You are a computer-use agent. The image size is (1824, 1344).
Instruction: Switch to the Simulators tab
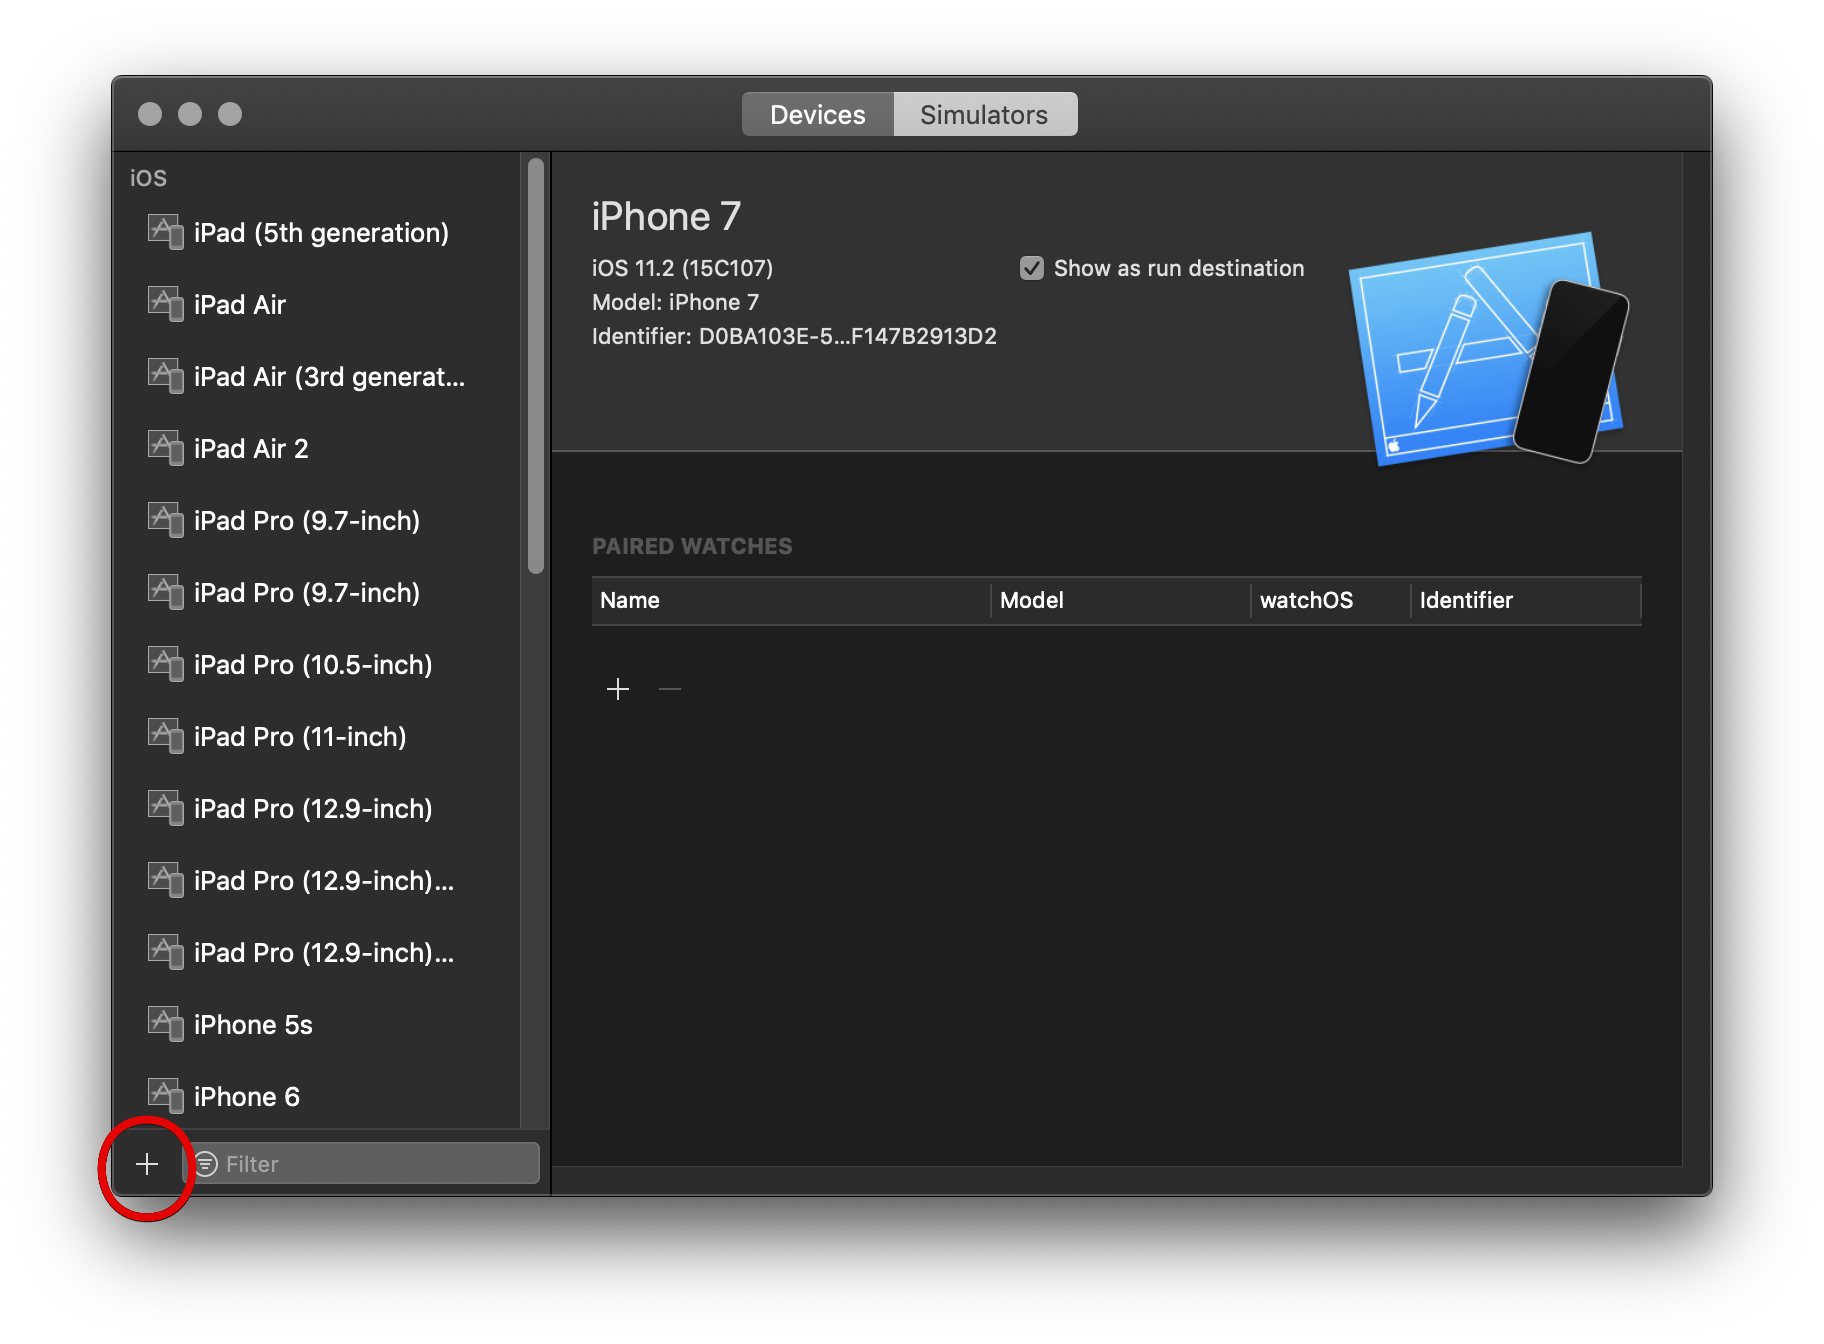point(985,114)
